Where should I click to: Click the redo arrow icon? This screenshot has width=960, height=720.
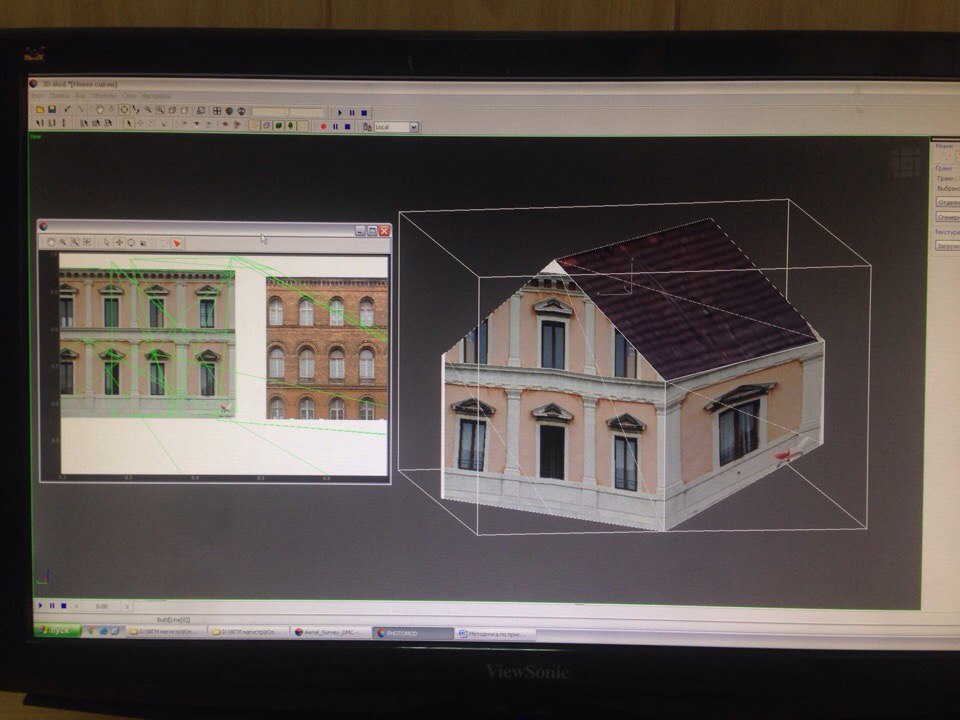(80, 110)
